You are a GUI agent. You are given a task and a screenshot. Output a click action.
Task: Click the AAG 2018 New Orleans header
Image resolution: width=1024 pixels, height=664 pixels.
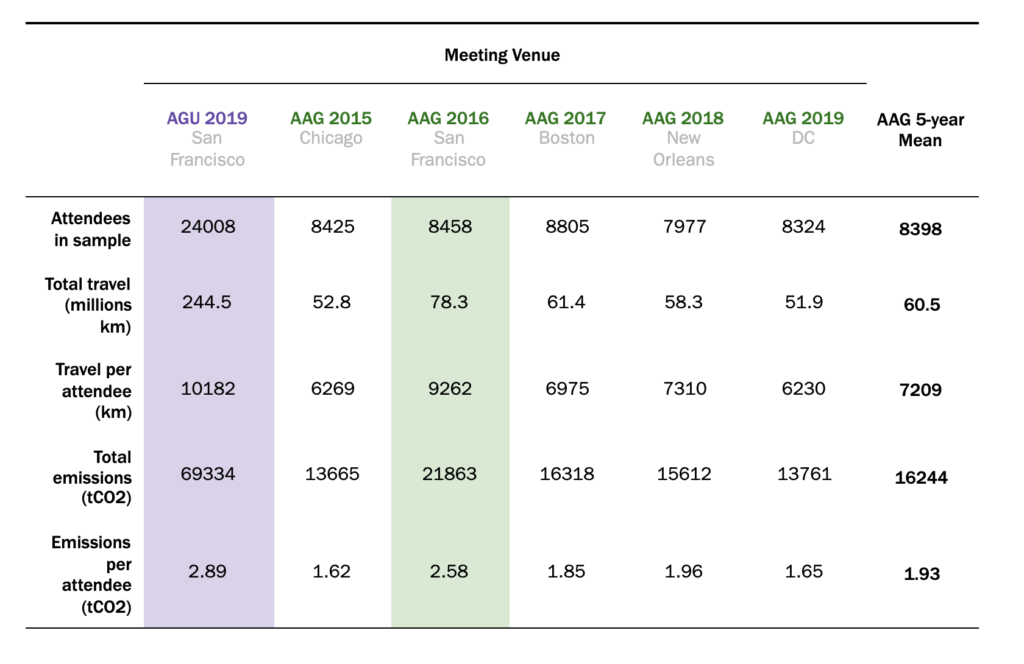684,138
